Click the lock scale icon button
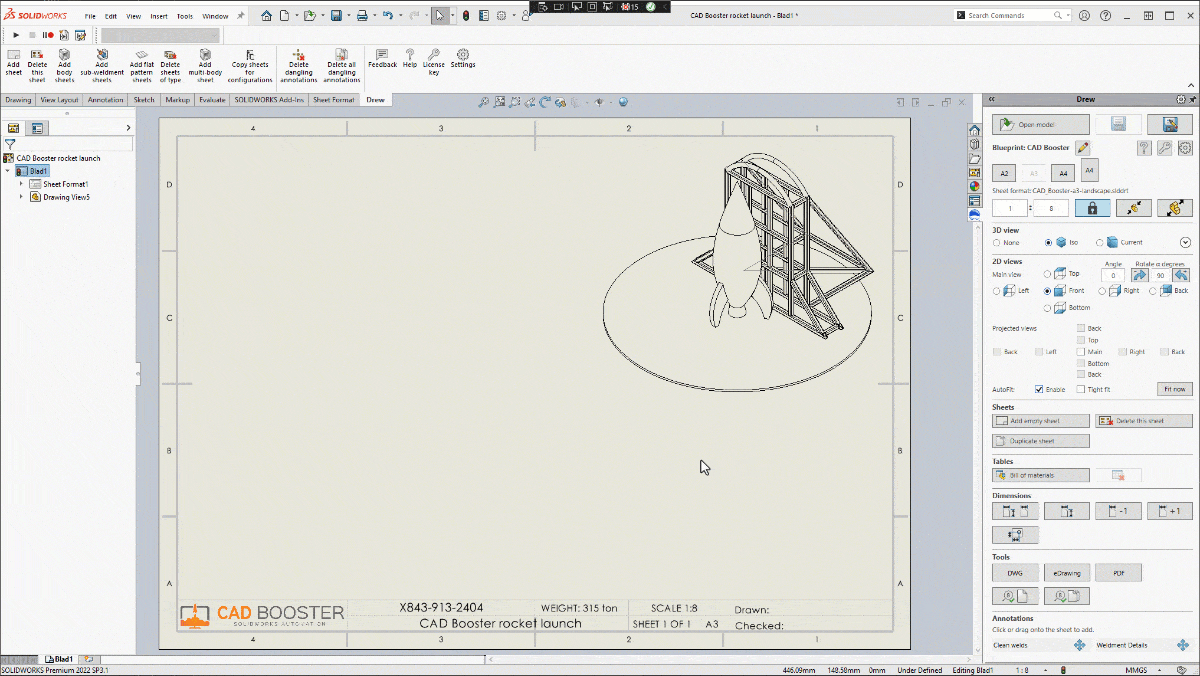This screenshot has height=676, width=1200. coord(1092,208)
